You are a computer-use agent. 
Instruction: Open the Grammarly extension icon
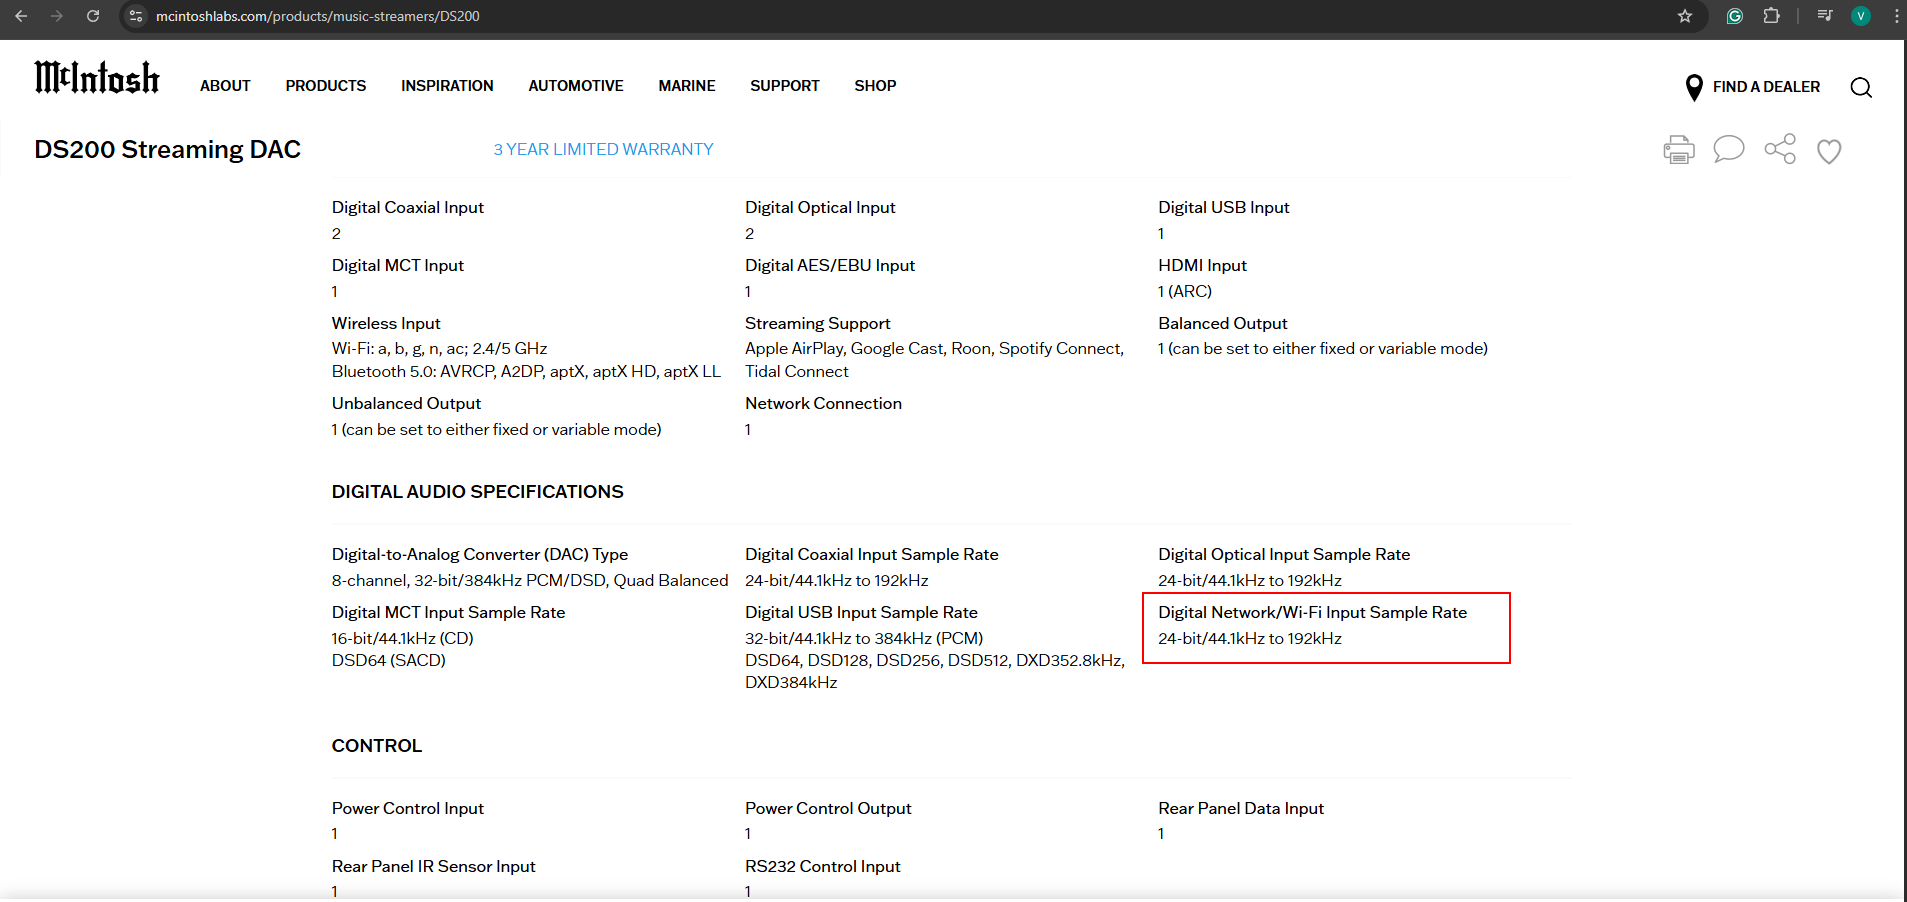[x=1735, y=16]
